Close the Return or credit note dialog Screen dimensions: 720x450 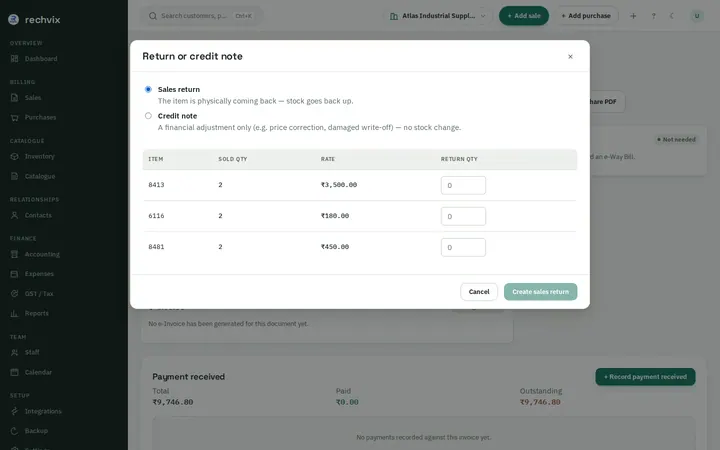570,56
